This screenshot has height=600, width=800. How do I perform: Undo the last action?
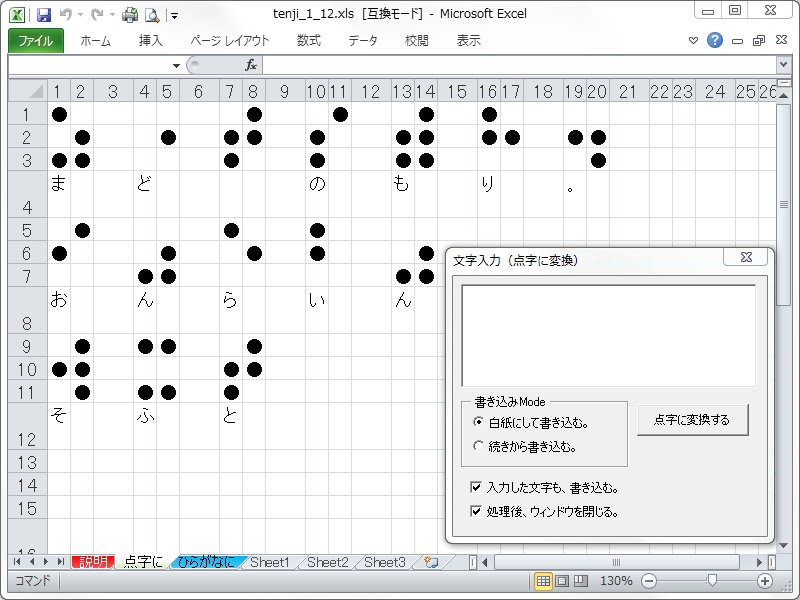click(x=66, y=14)
